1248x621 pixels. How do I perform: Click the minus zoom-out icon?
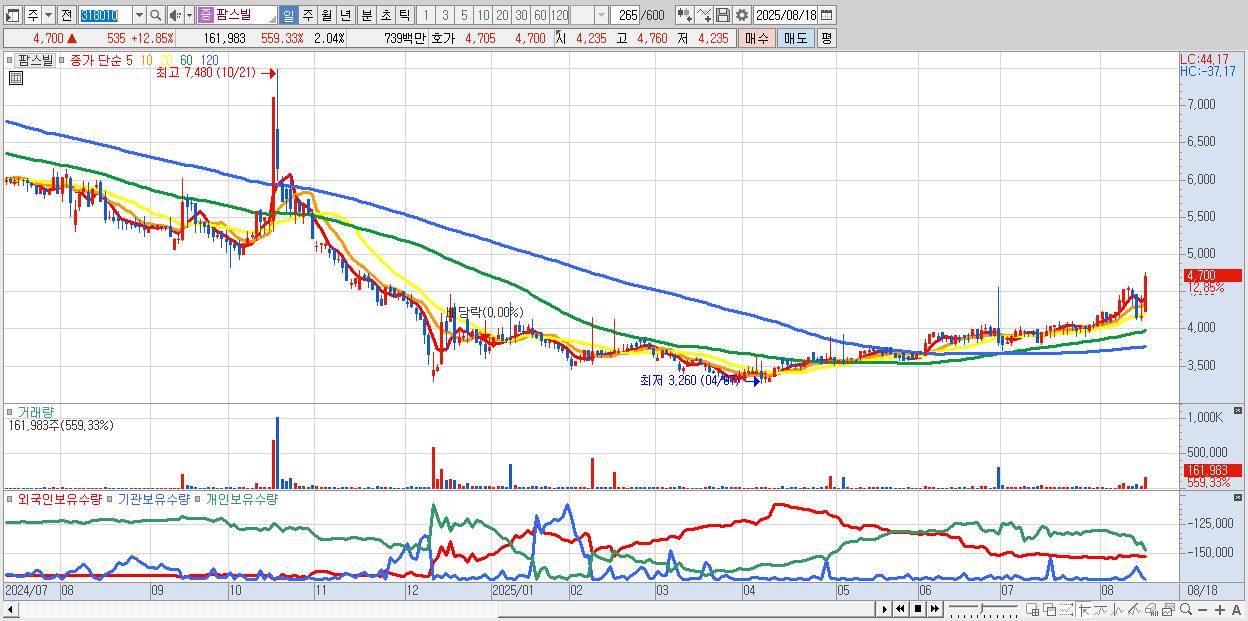point(1203,610)
